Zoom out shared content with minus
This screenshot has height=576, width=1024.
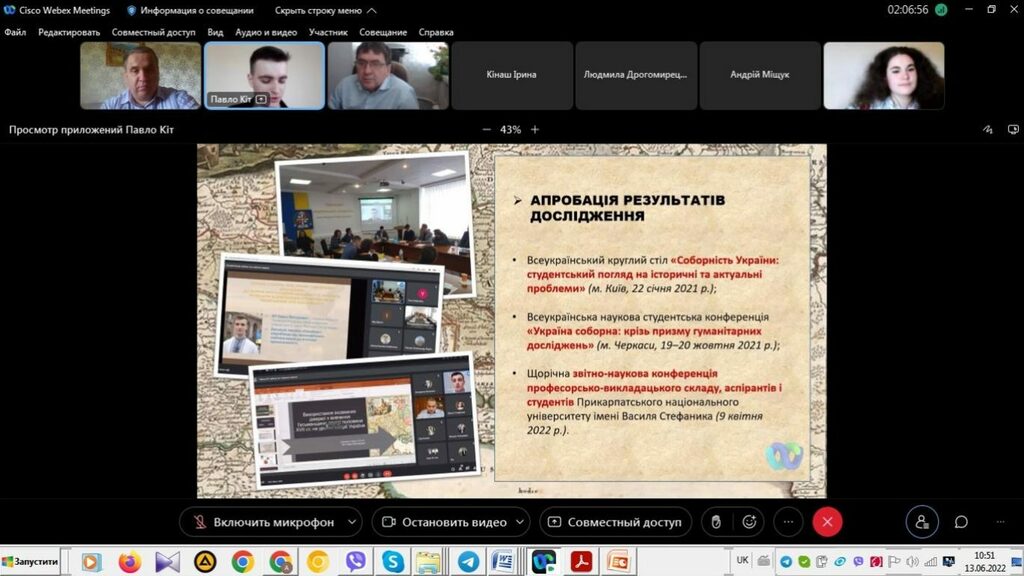pyautogui.click(x=487, y=129)
